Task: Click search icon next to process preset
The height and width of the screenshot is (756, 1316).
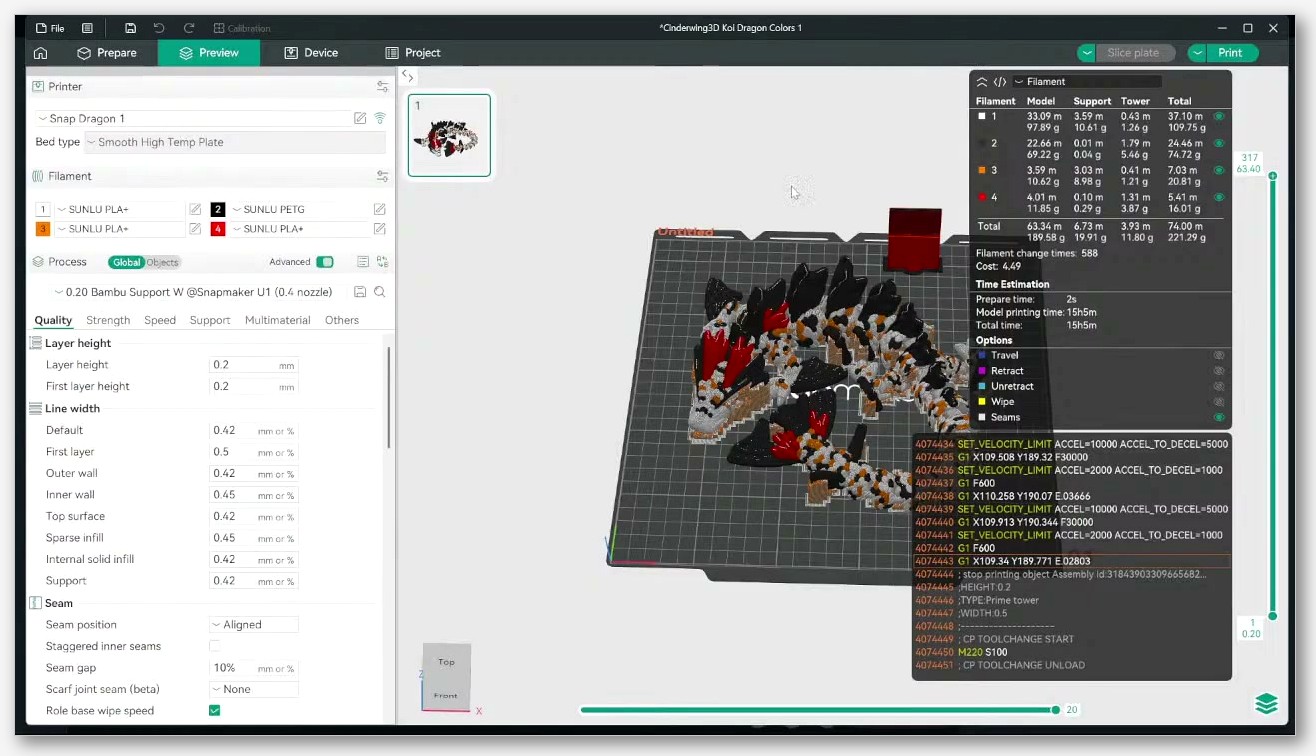Action: [380, 292]
